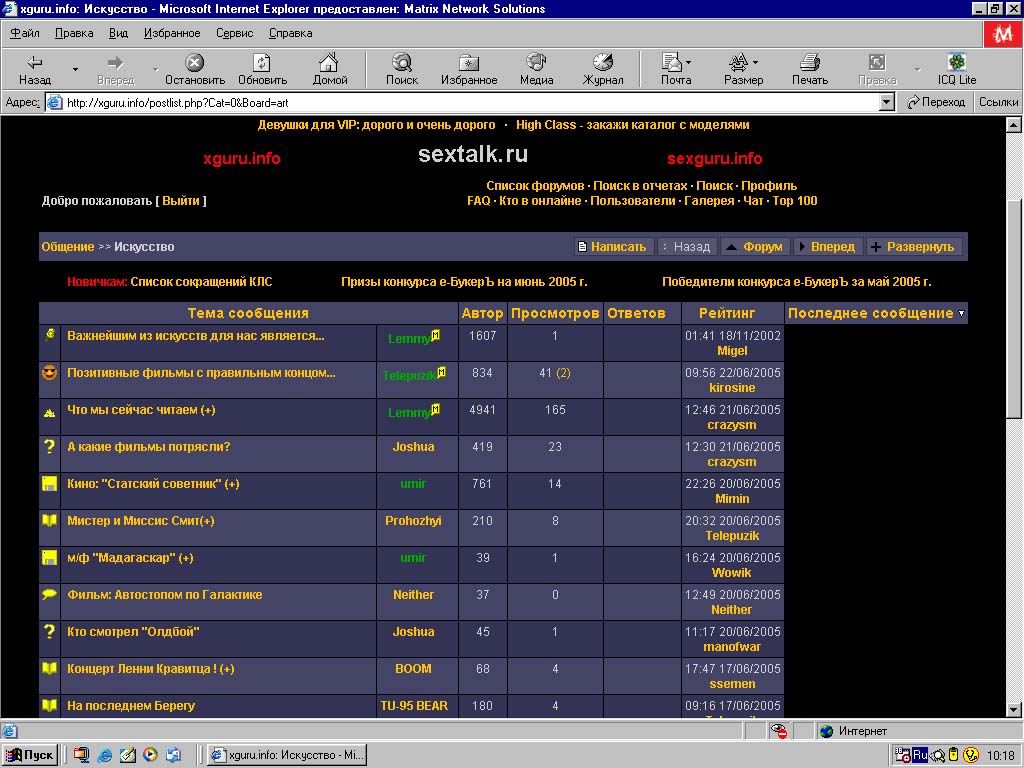Open the Back button history dropdown arrow

tap(75, 69)
